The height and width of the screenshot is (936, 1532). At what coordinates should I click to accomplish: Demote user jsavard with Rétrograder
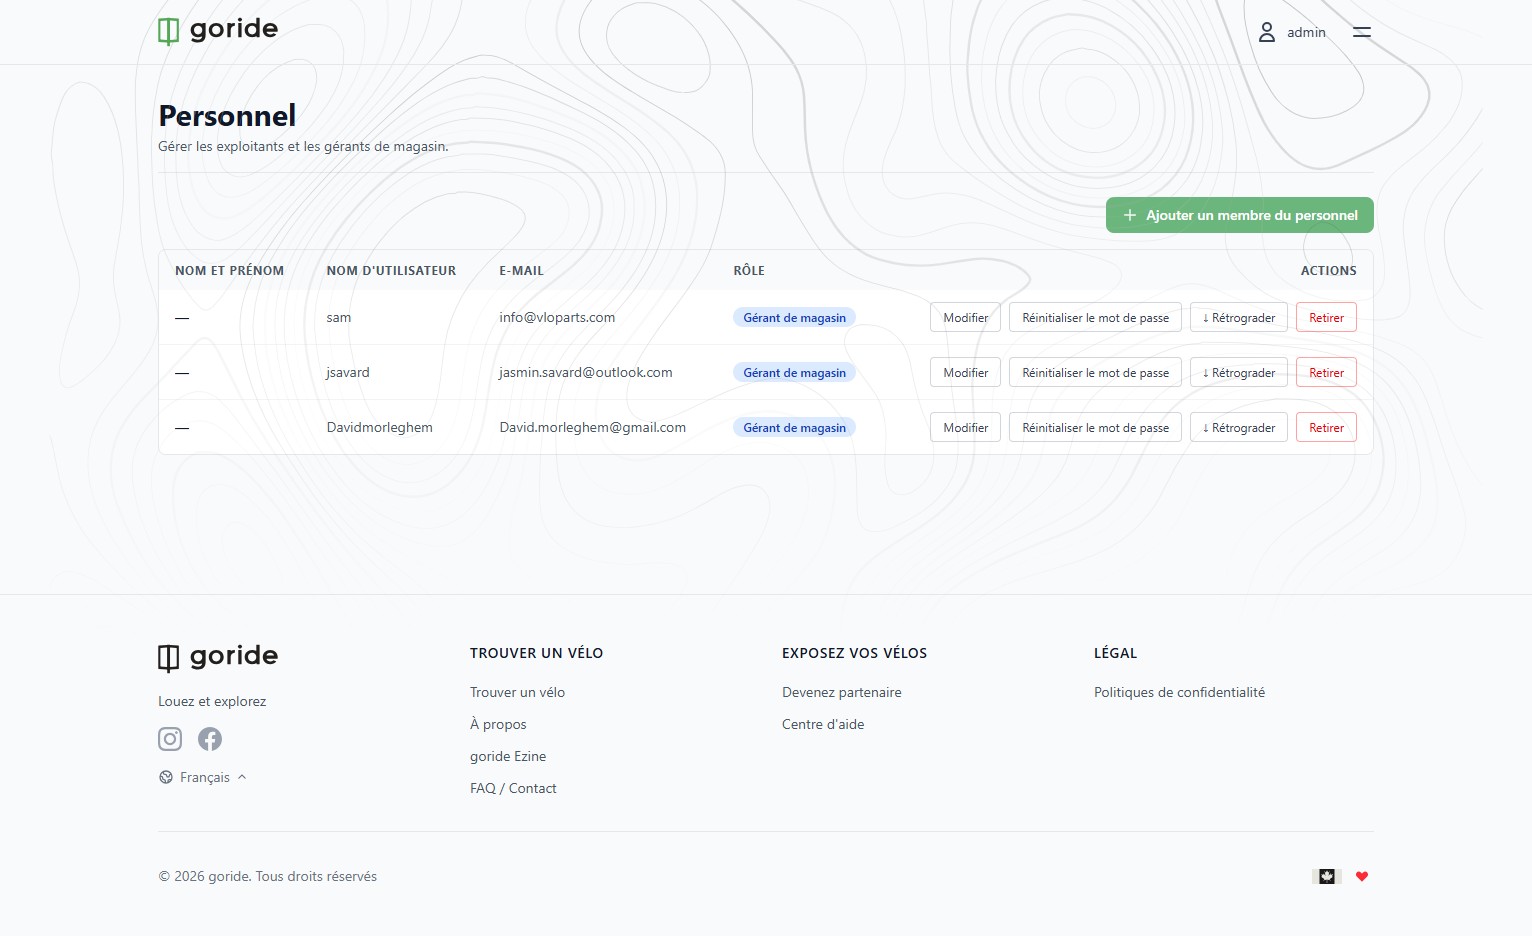pyautogui.click(x=1239, y=373)
